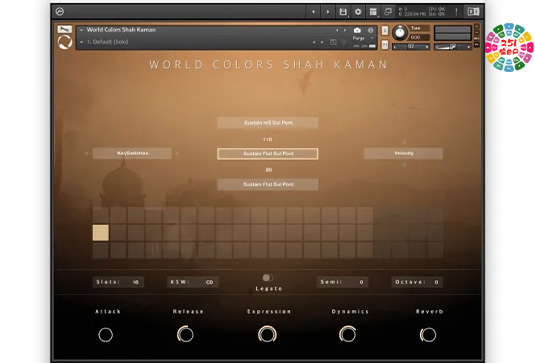Screen dimensions: 535x363
Task: Click the highlighted articulation grid cell
Action: 101,233
